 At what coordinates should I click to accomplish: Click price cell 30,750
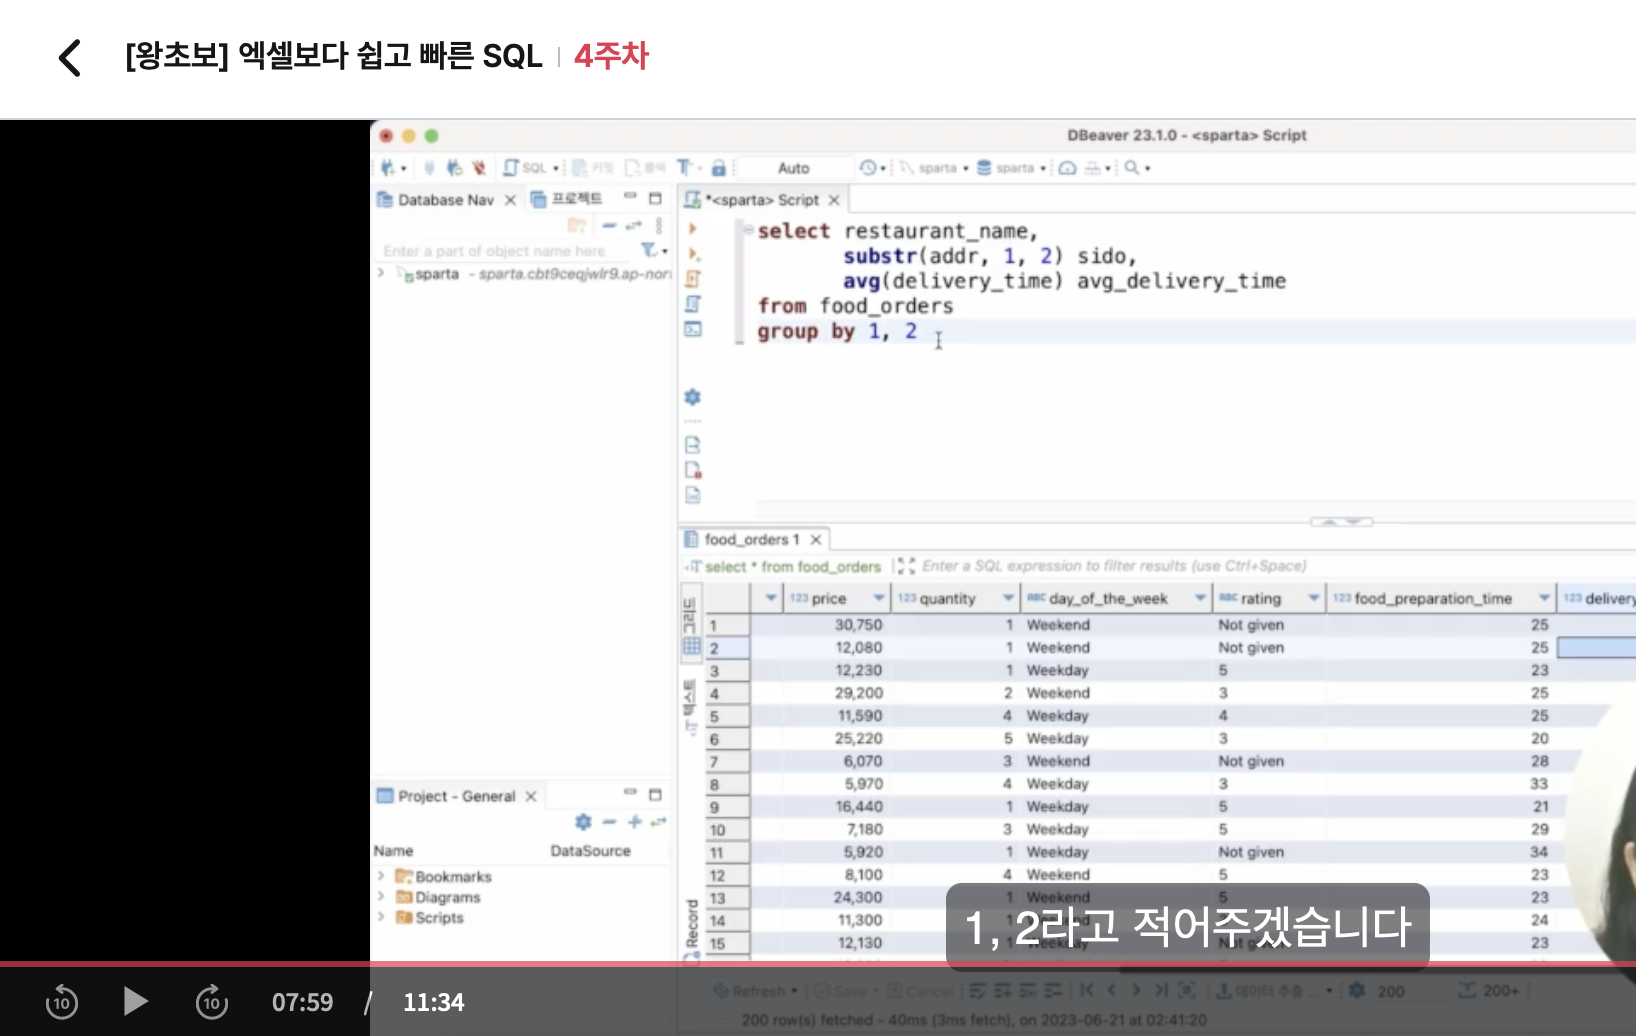coord(858,625)
